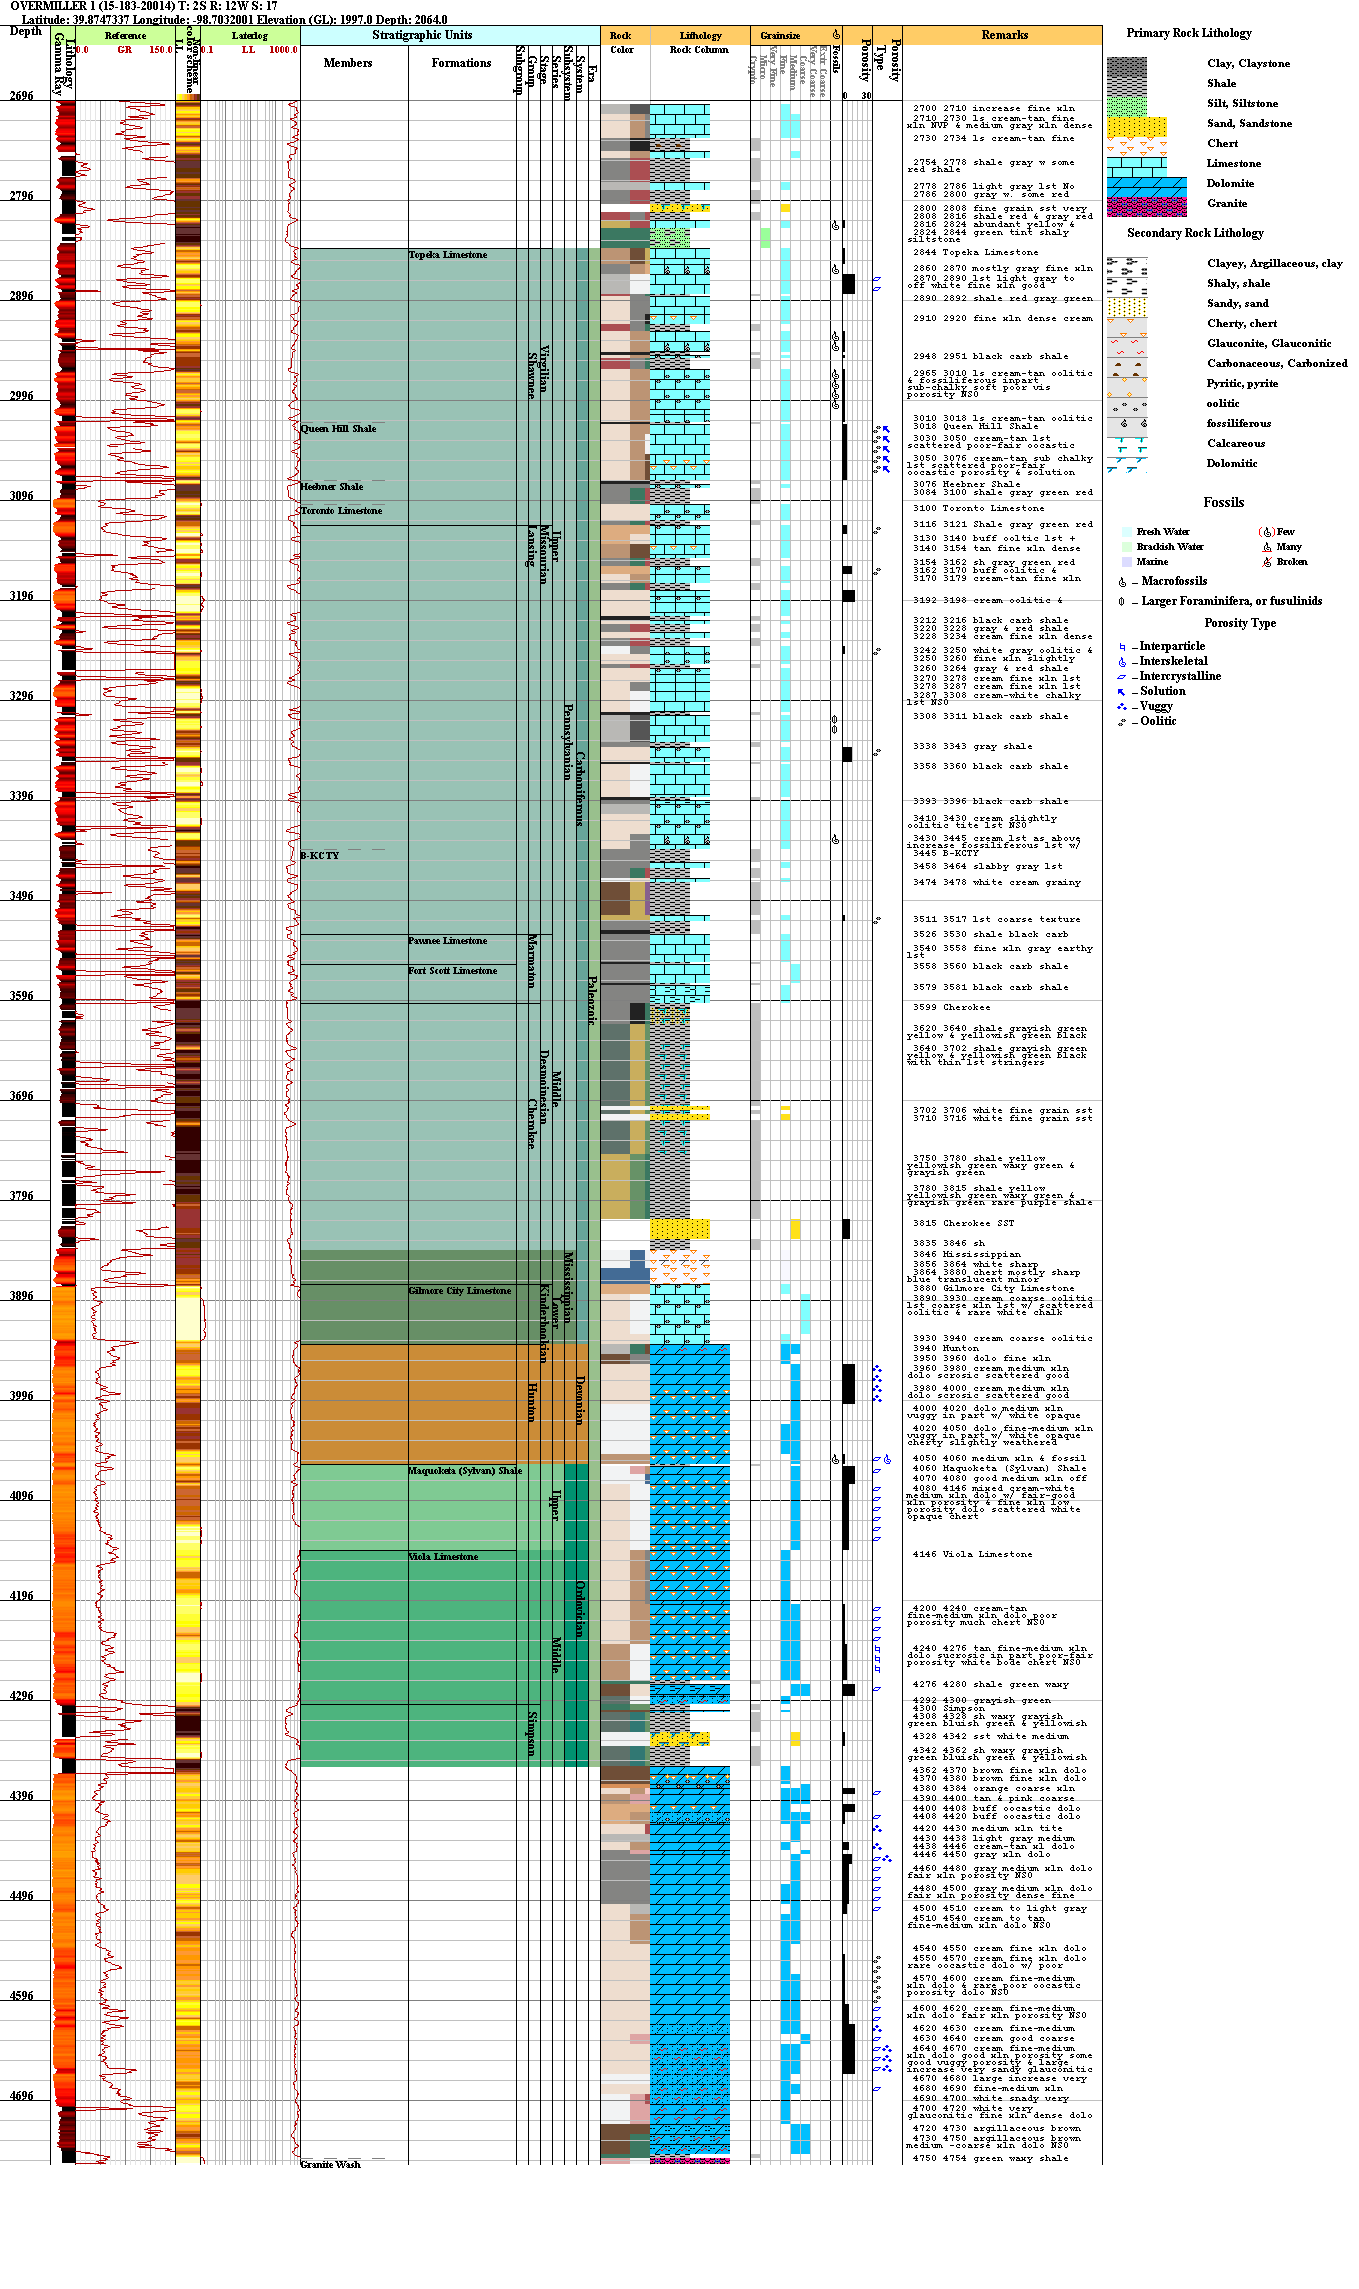Click the Chert orange triangle pattern swatch
The width and height of the screenshot is (1359, 2289).
pyautogui.click(x=1136, y=146)
